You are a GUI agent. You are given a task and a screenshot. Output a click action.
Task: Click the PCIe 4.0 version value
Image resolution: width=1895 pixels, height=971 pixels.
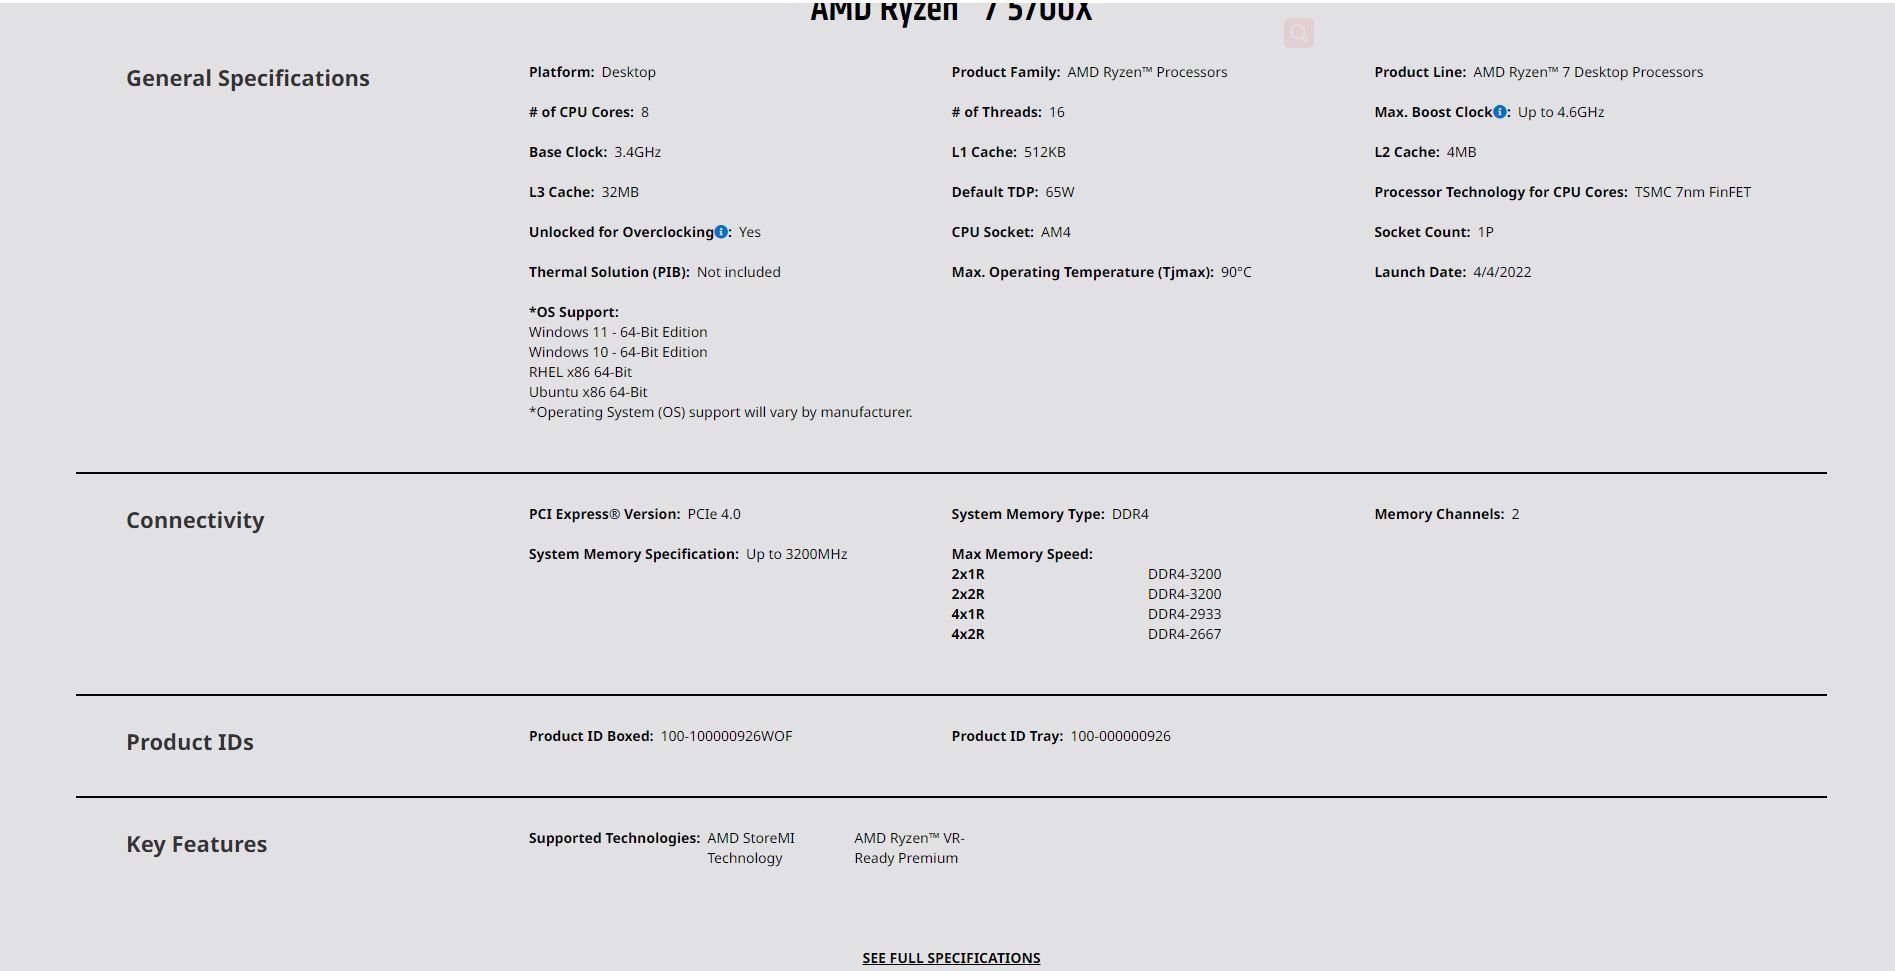click(714, 514)
